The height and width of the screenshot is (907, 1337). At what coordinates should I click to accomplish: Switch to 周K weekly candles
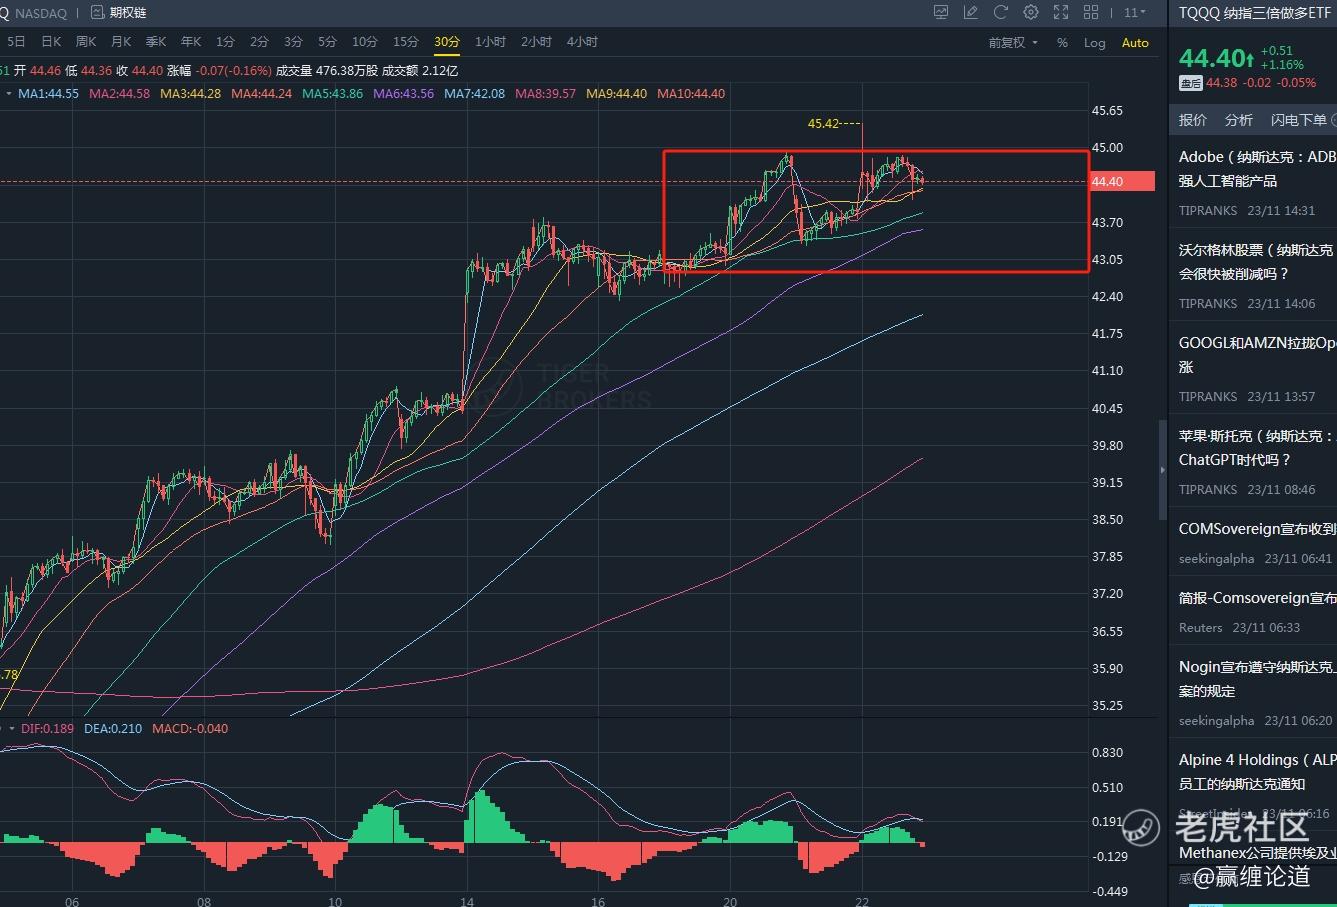point(86,42)
